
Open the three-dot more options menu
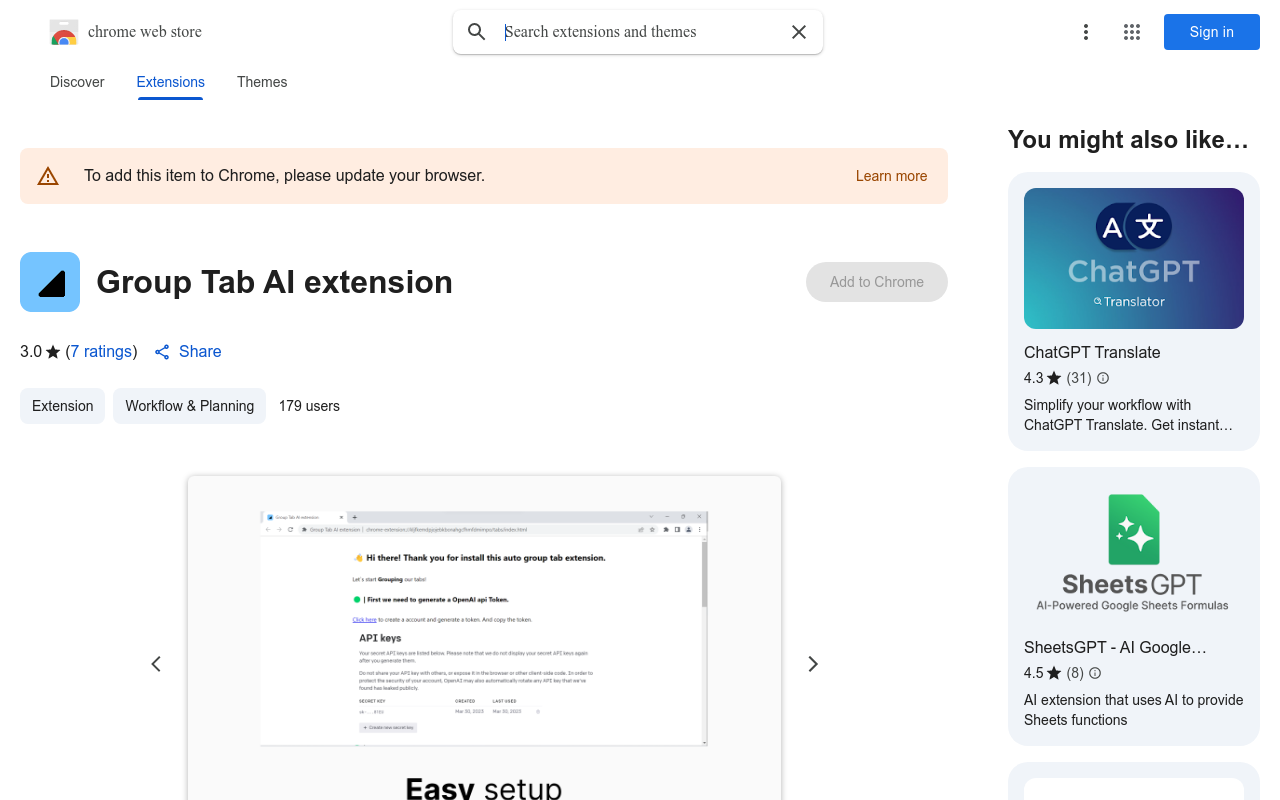tap(1086, 32)
